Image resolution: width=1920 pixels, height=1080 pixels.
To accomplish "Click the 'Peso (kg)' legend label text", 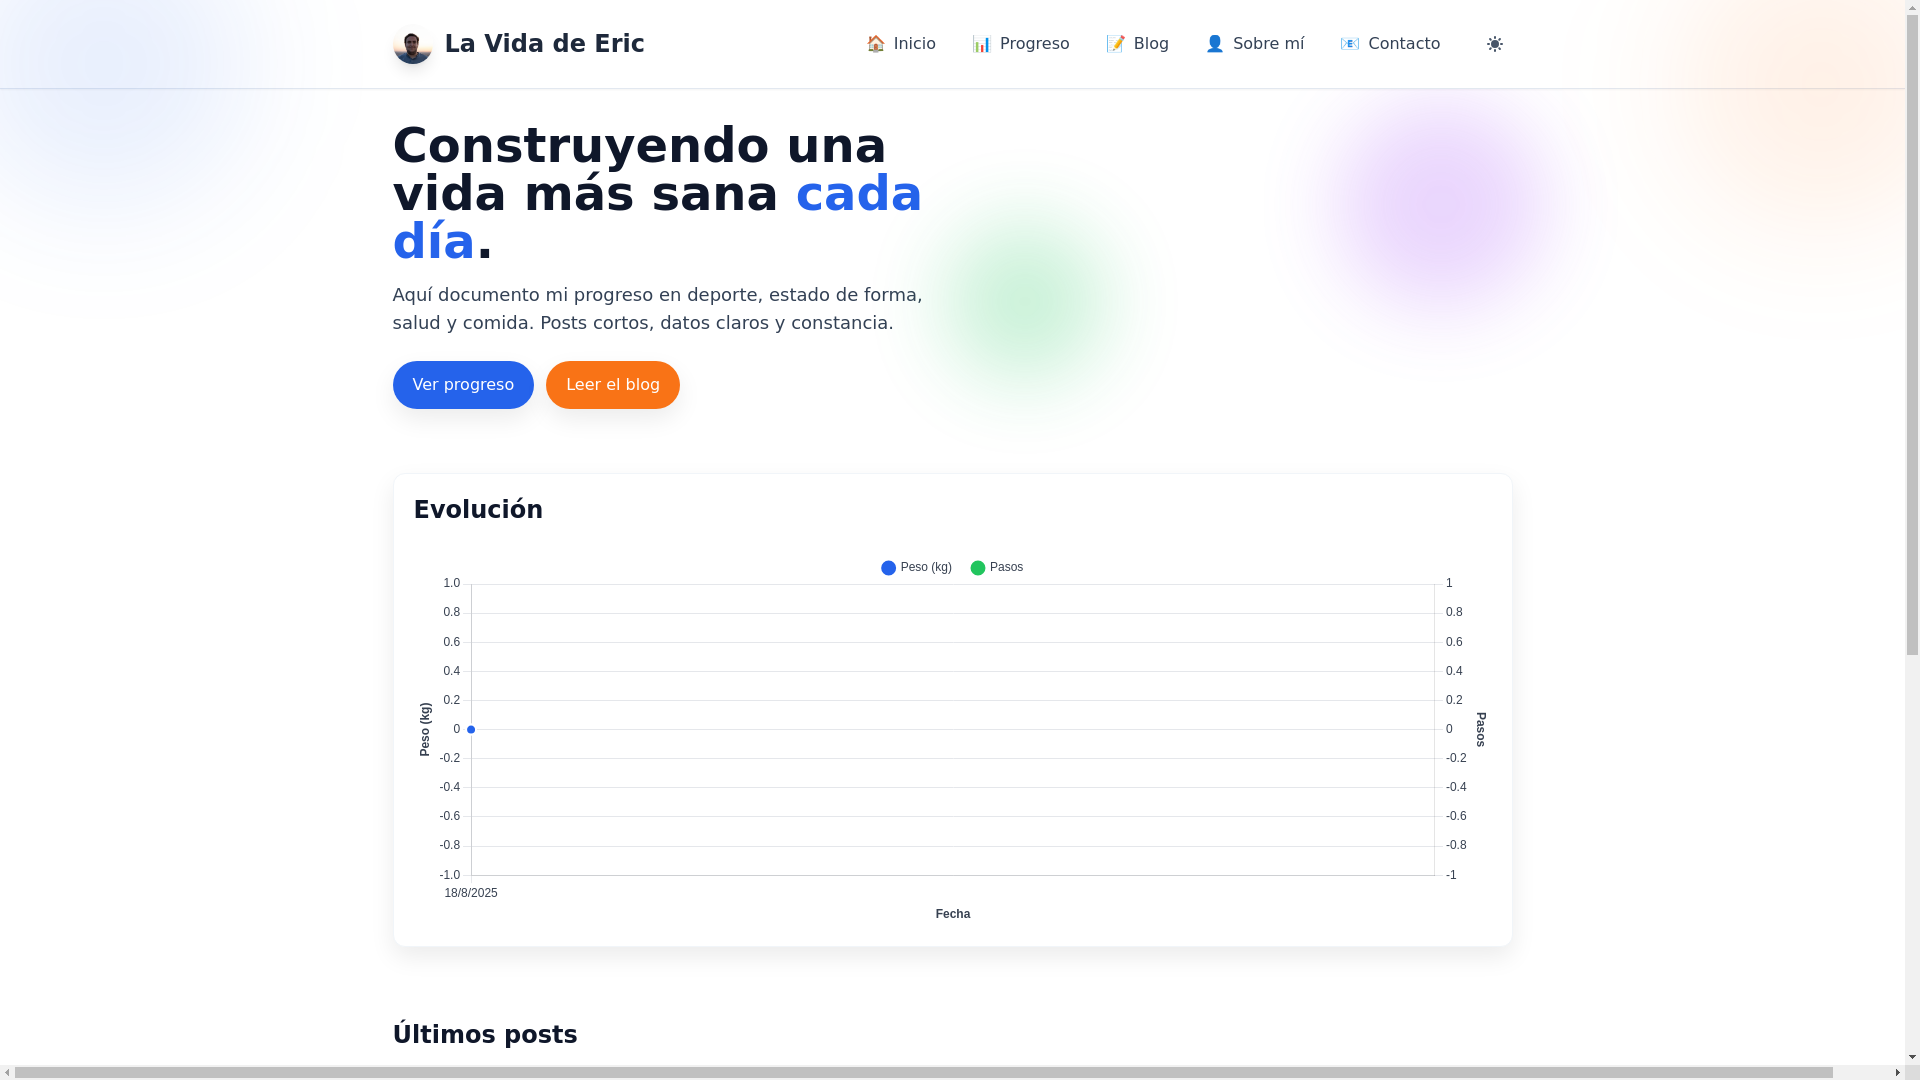I will coord(926,567).
